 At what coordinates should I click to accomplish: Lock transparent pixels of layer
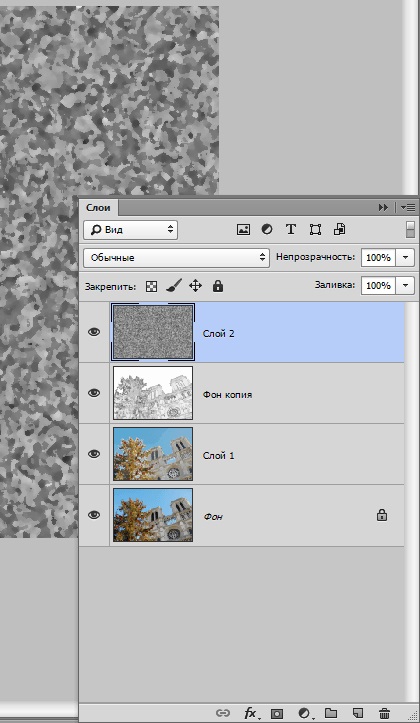[x=151, y=287]
